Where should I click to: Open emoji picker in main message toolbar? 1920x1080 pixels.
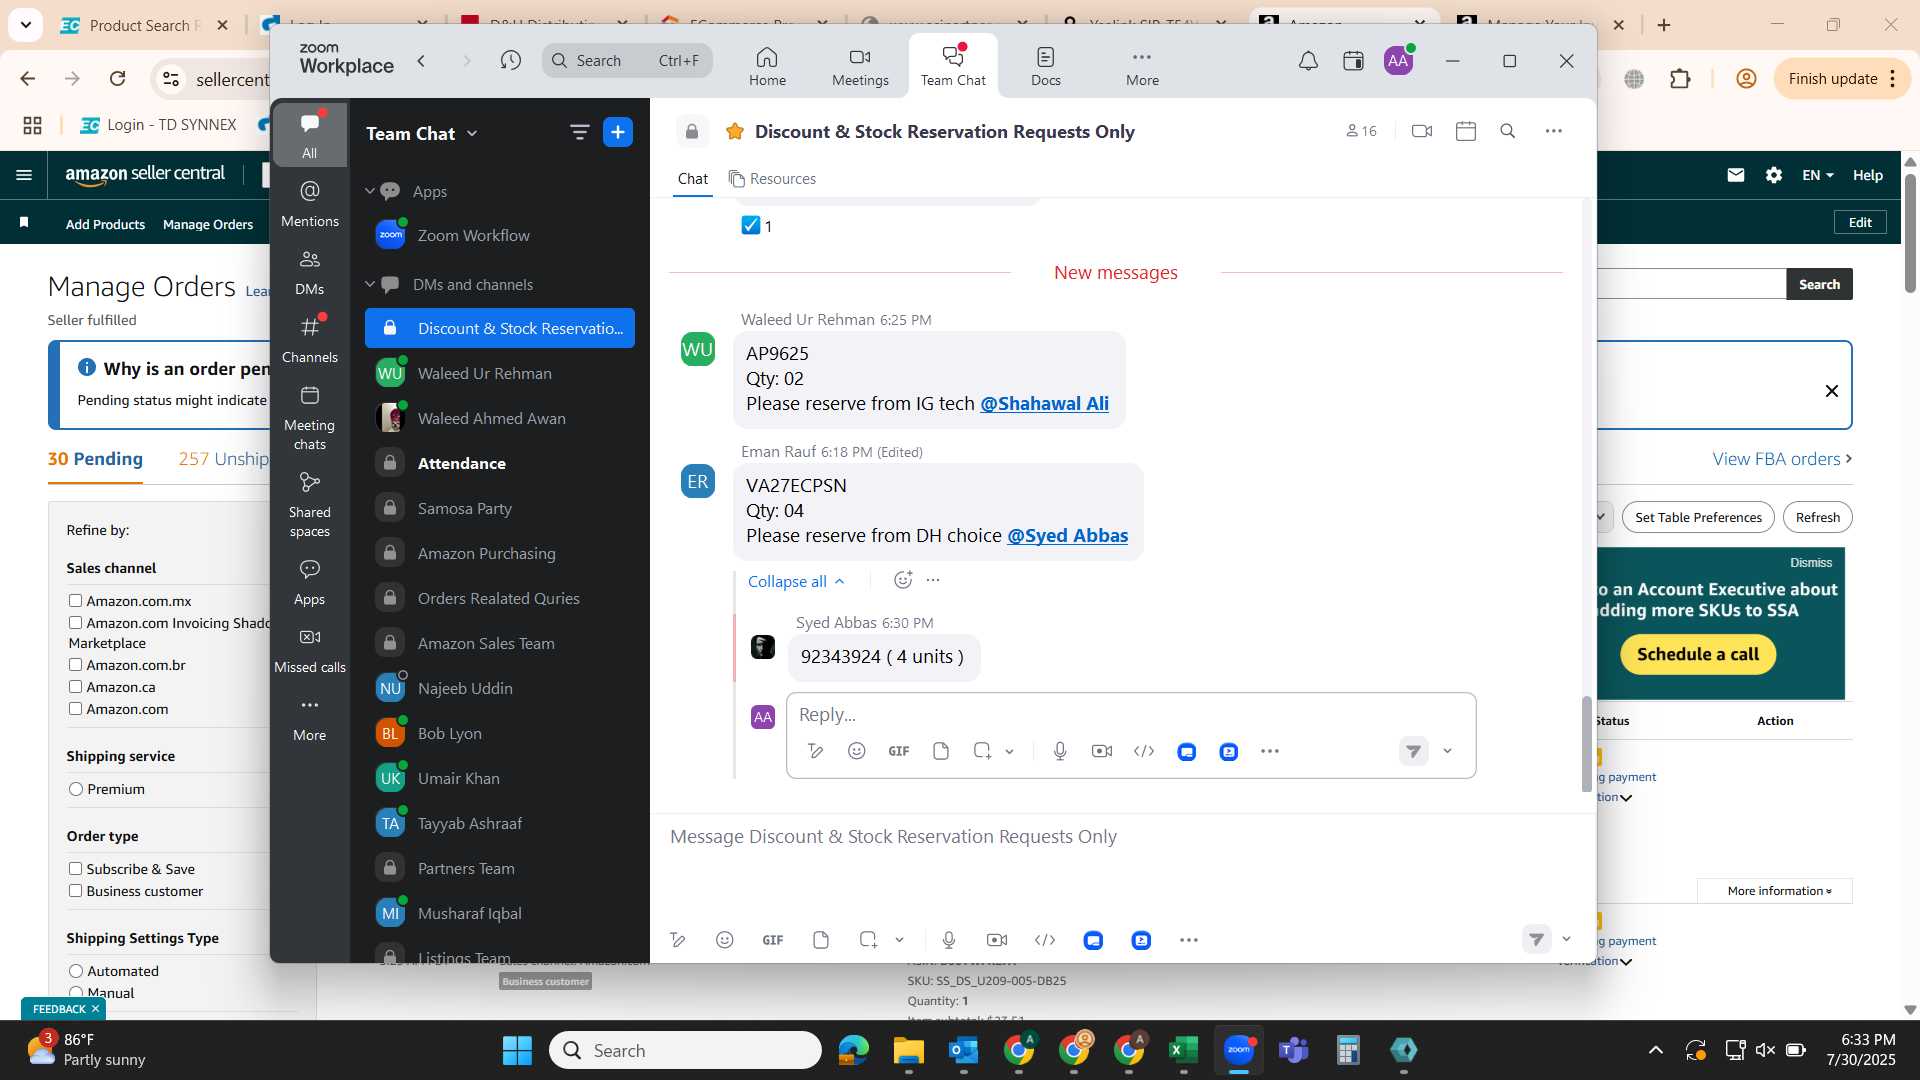[x=725, y=940]
